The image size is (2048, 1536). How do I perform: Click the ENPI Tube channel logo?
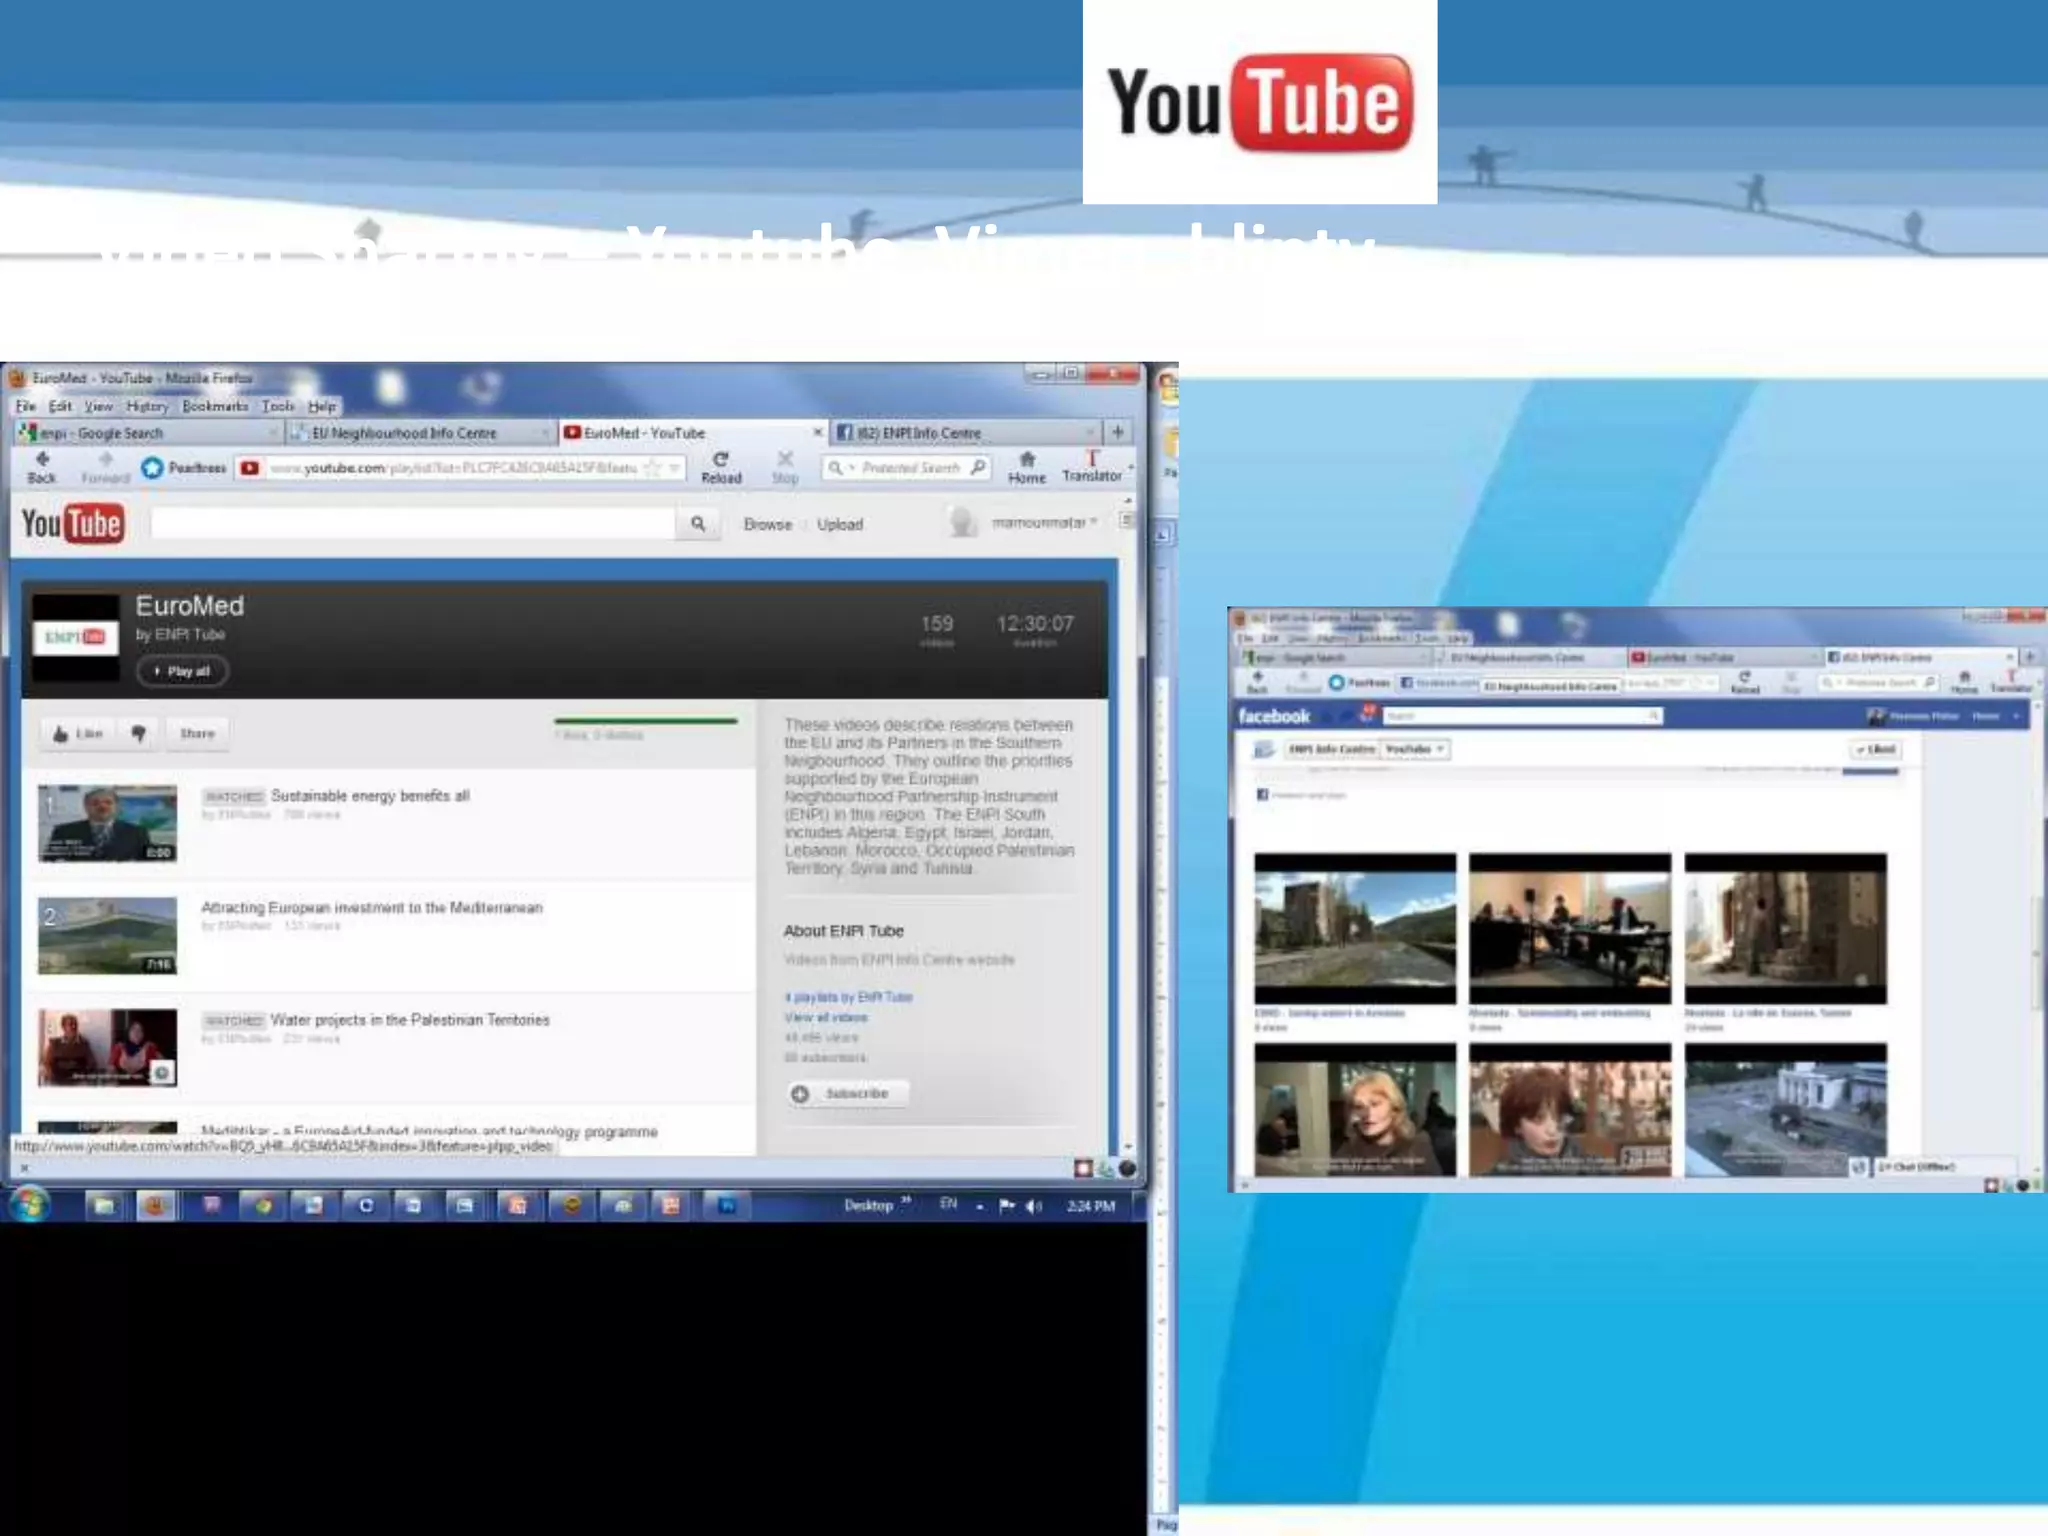75,637
